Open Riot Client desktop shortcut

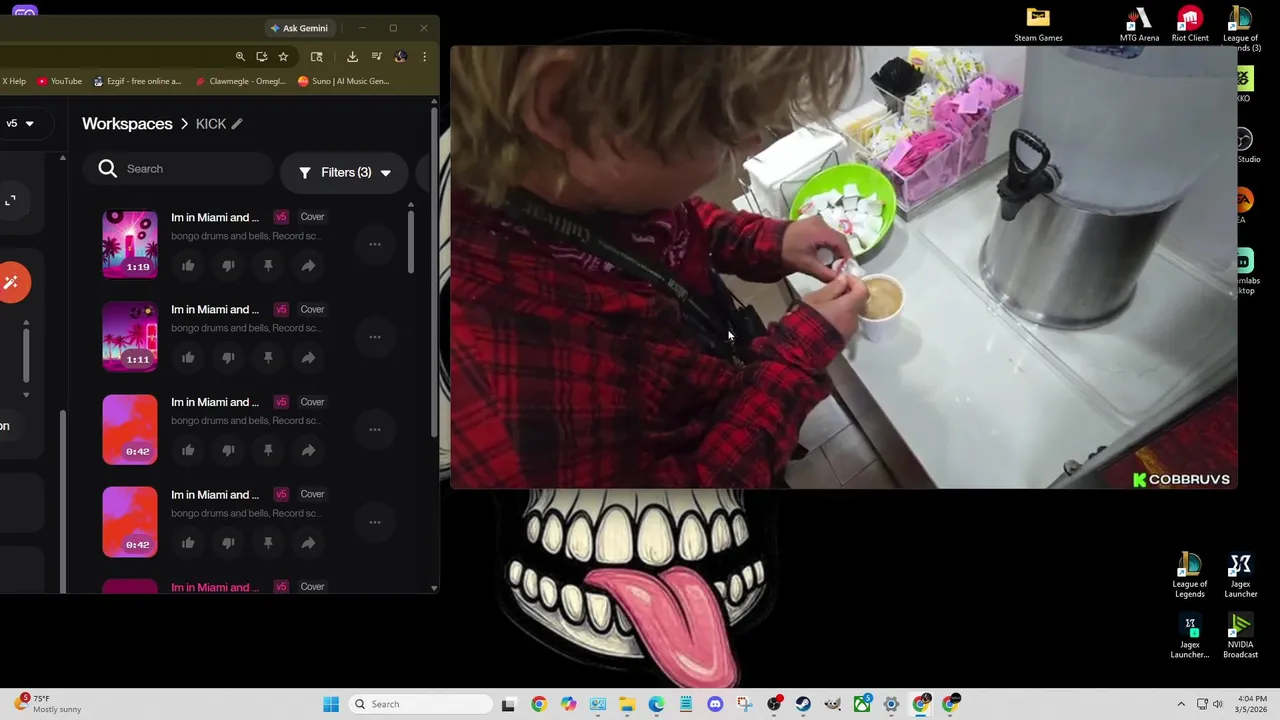[x=1190, y=25]
